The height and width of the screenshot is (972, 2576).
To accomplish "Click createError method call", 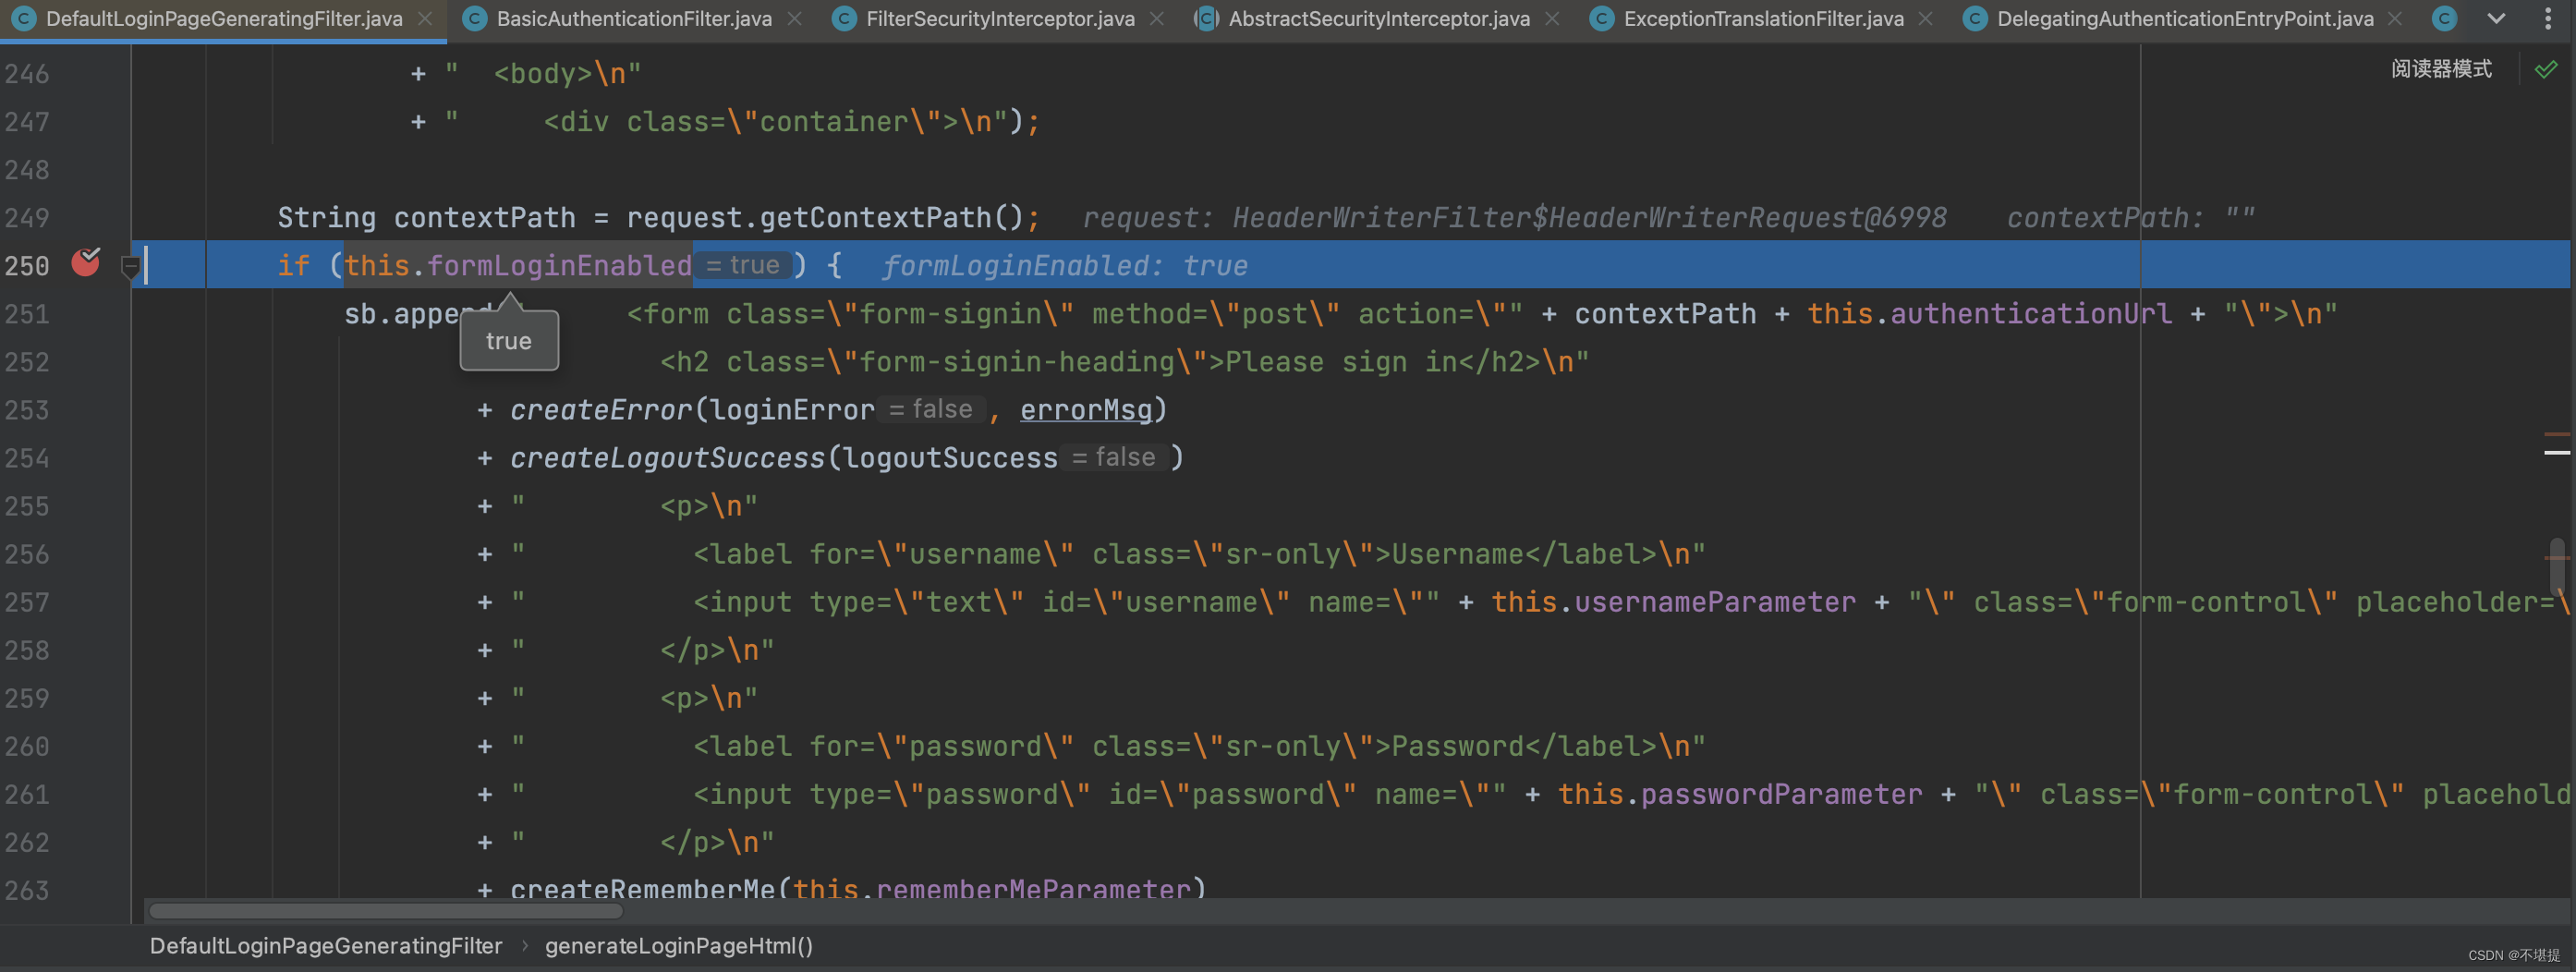I will (x=601, y=410).
